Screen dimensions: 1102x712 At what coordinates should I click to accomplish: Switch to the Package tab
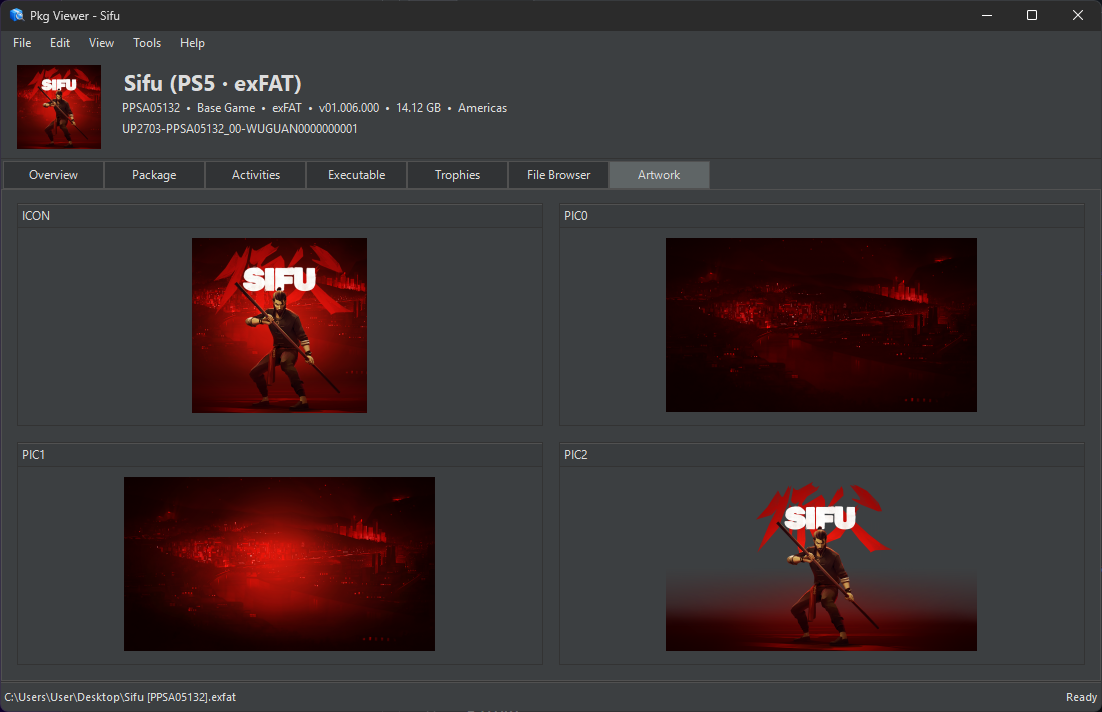click(154, 175)
